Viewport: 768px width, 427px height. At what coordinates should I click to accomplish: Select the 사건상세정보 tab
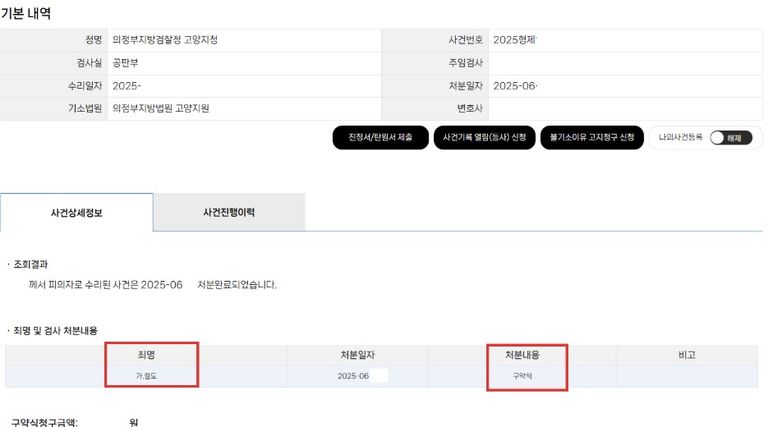[x=77, y=212]
